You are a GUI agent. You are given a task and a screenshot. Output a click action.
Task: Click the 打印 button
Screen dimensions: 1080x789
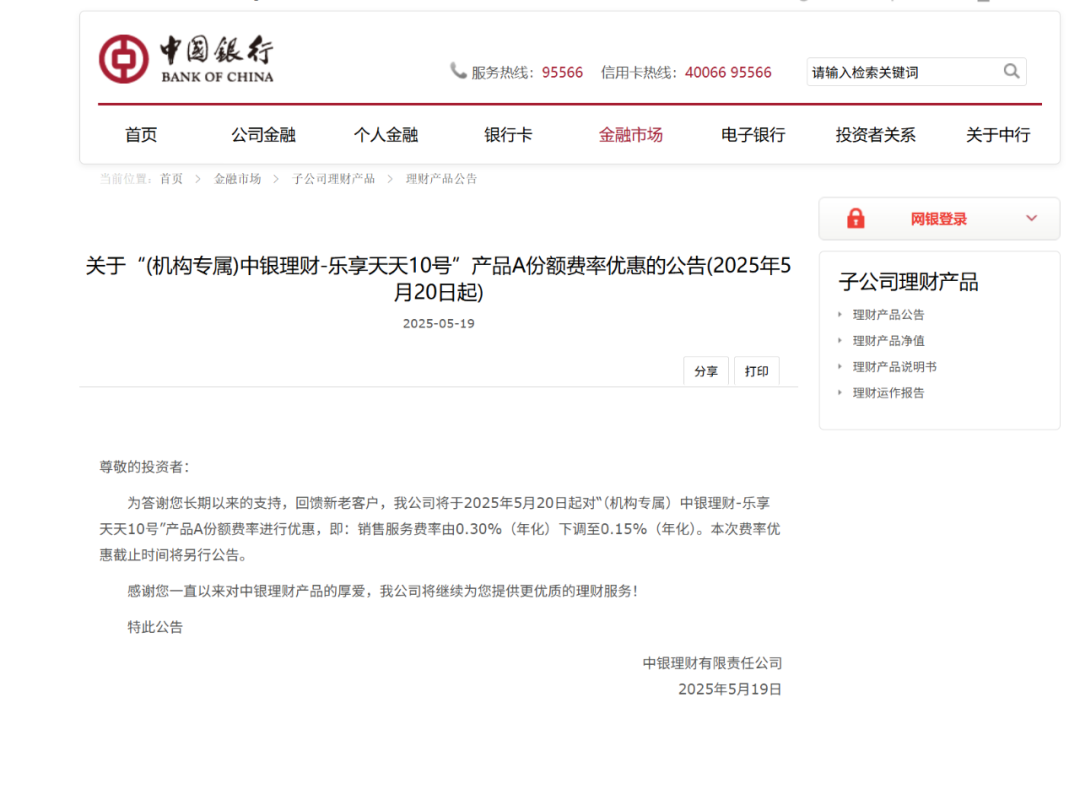[756, 371]
